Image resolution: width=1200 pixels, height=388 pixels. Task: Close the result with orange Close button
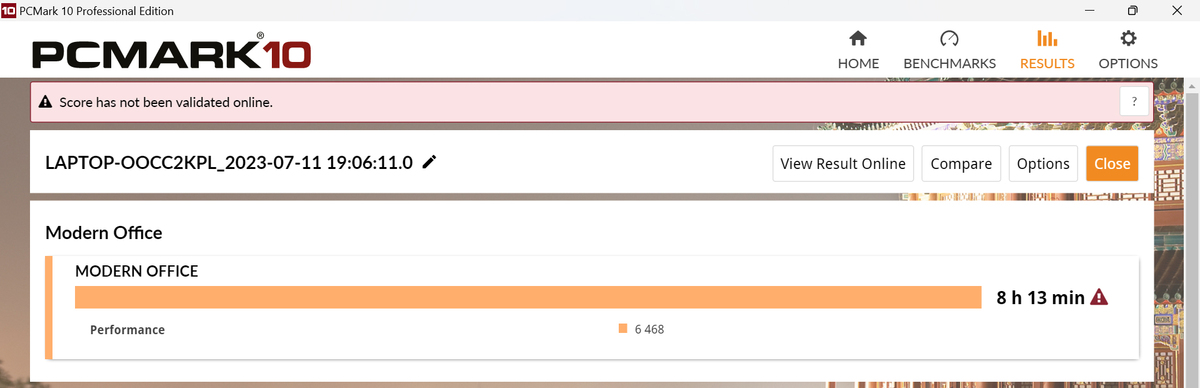[1112, 164]
